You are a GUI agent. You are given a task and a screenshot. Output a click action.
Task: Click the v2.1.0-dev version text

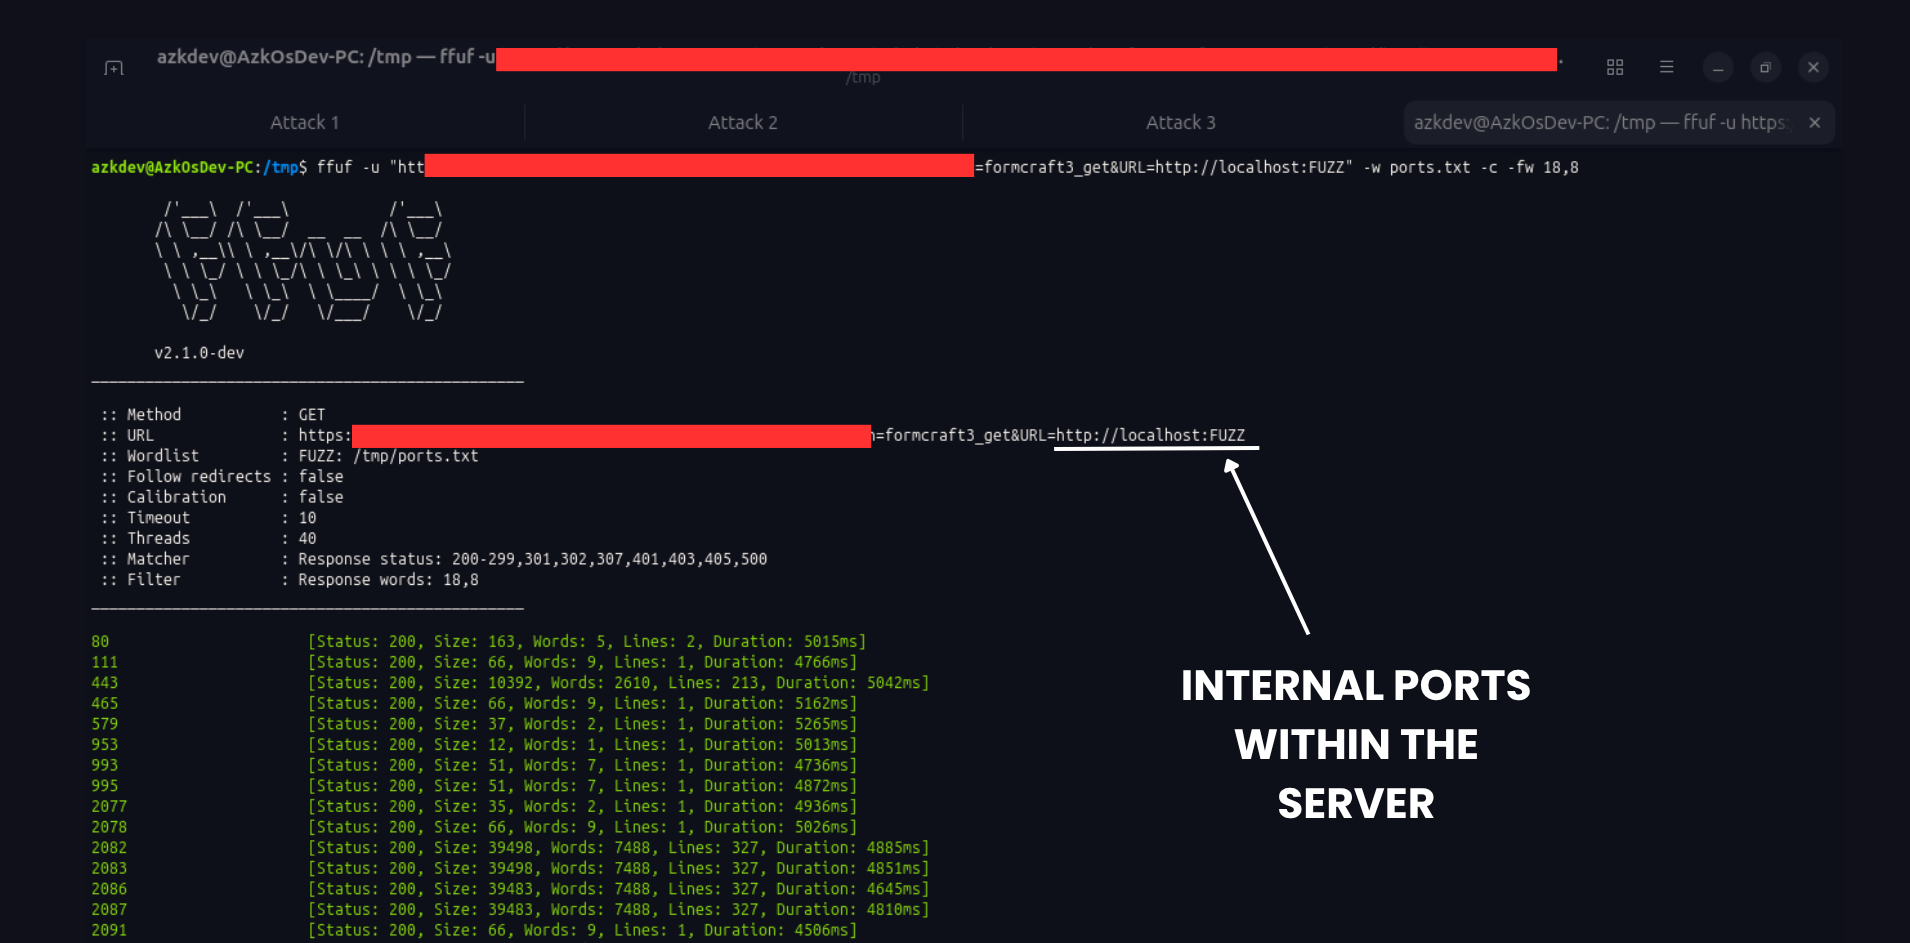(x=199, y=353)
